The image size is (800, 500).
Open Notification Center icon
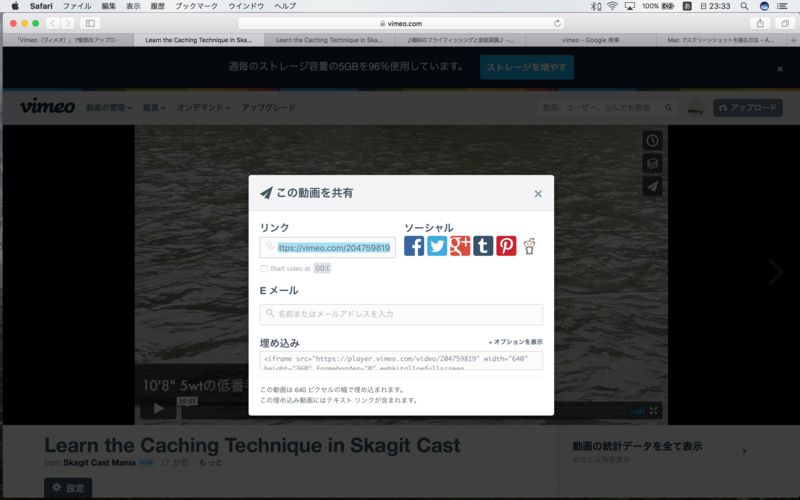[x=782, y=6]
